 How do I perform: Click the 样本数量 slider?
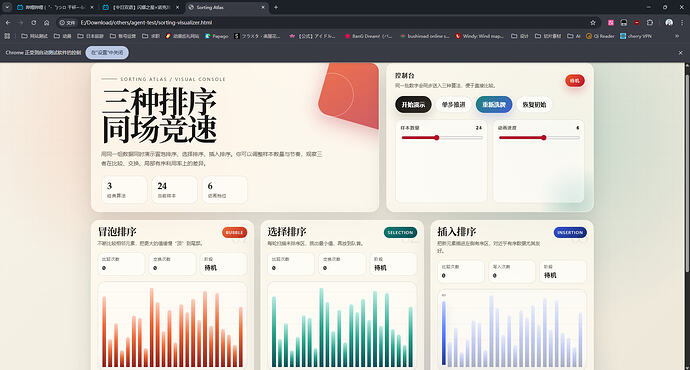click(x=441, y=138)
